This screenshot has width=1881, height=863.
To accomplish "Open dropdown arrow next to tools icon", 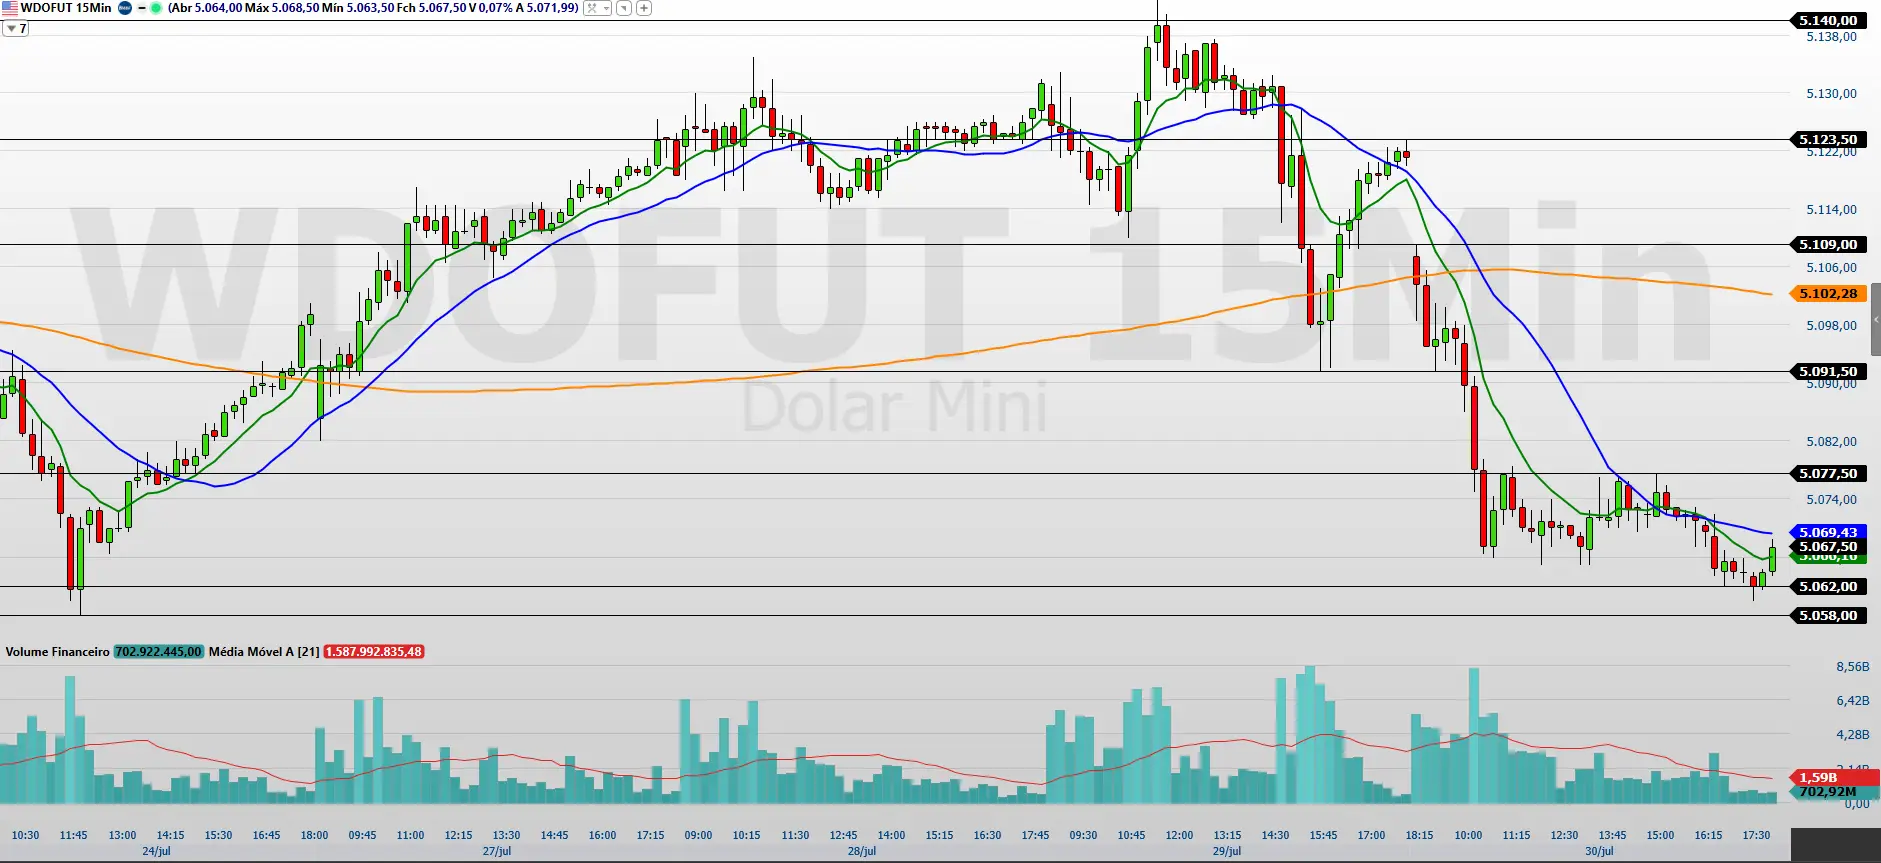I will 606,8.
